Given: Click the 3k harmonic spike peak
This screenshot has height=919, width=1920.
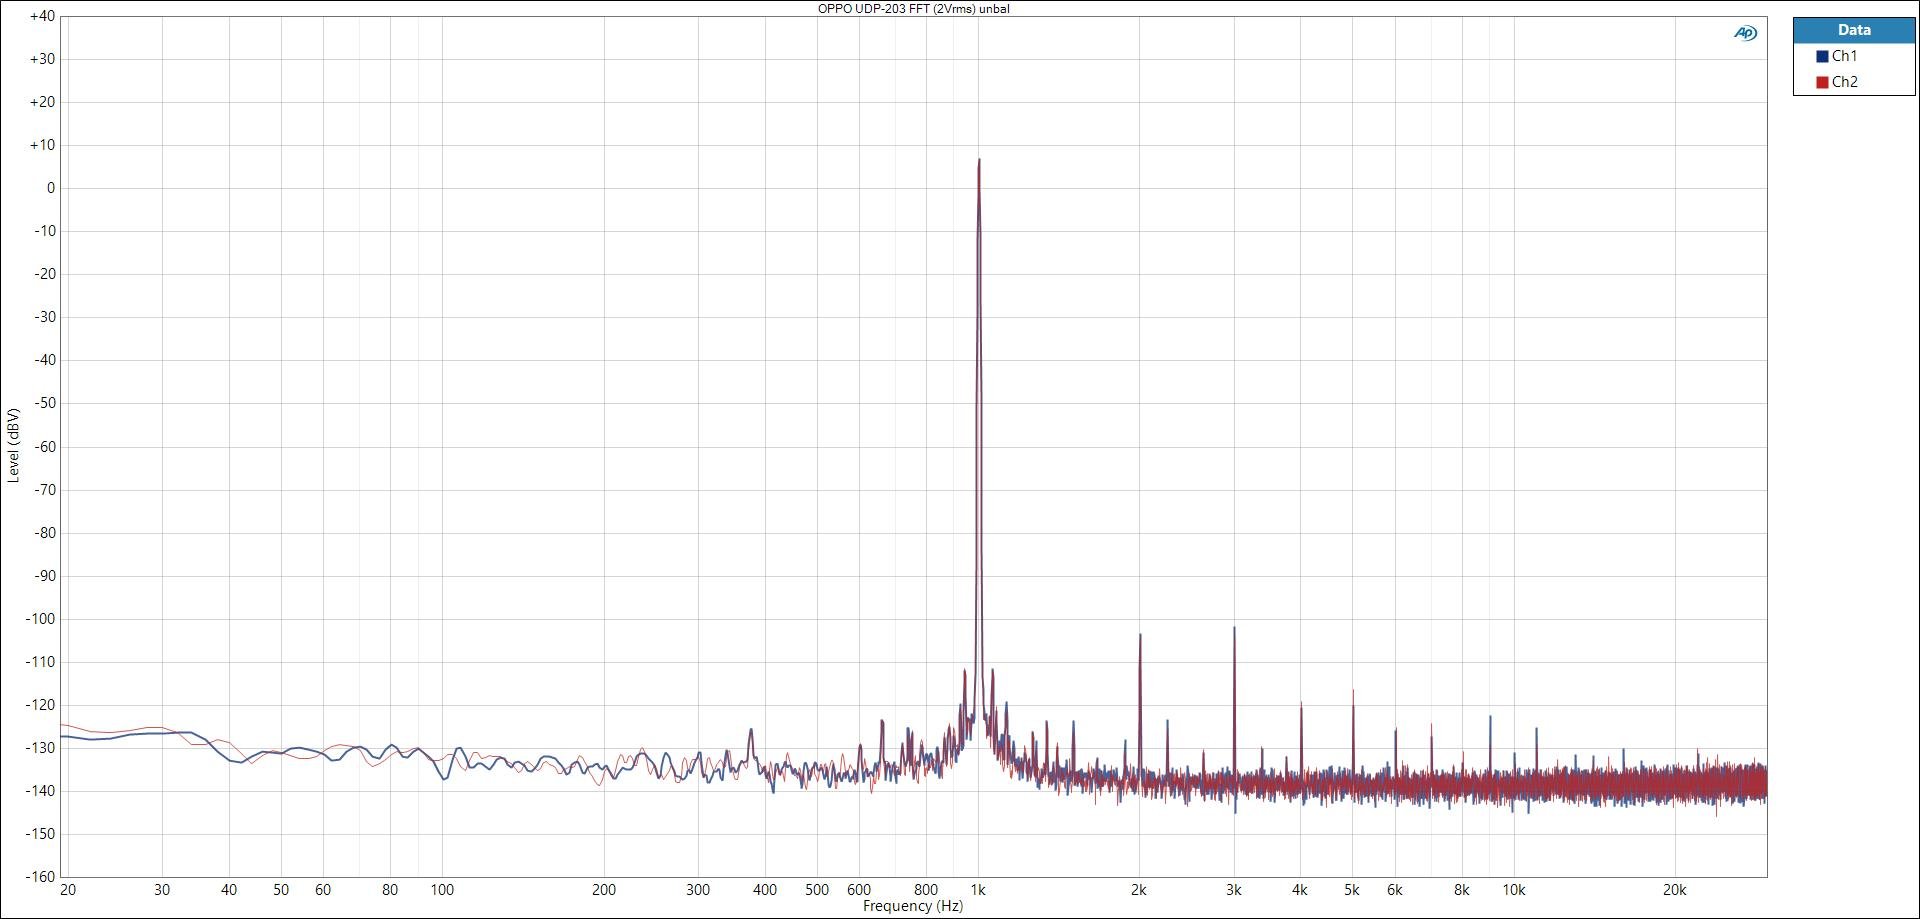Looking at the screenshot, I should point(1234,628).
